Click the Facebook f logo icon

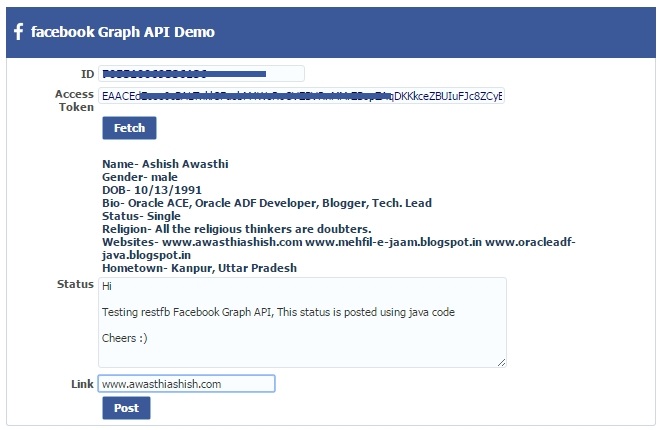click(x=18, y=32)
